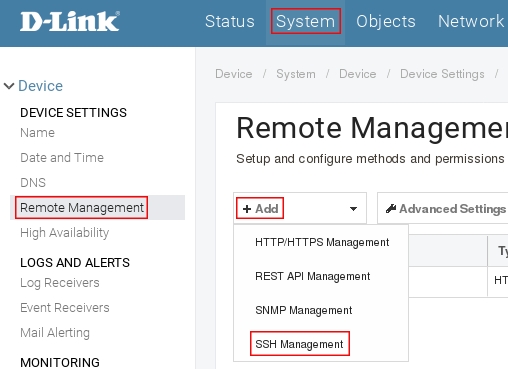Pick REST API Management entry
The image size is (508, 369).
[312, 276]
